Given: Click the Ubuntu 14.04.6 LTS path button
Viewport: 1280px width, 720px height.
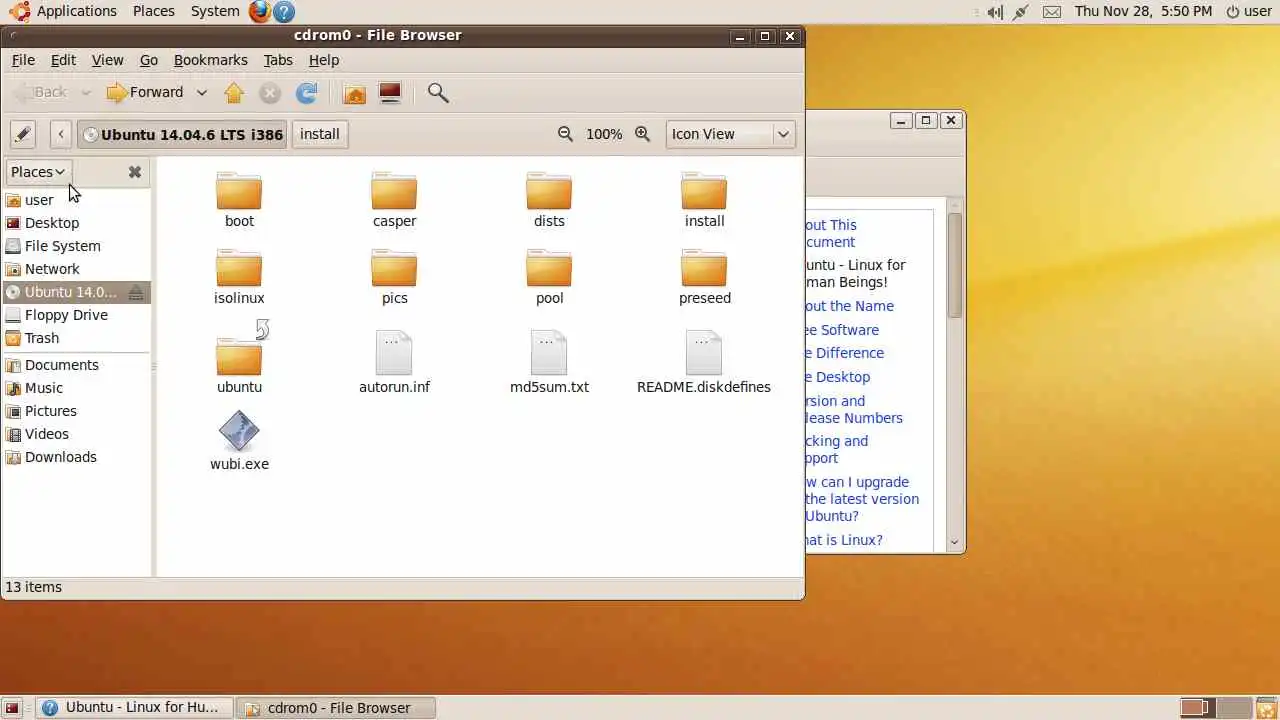Looking at the screenshot, I should (182, 134).
